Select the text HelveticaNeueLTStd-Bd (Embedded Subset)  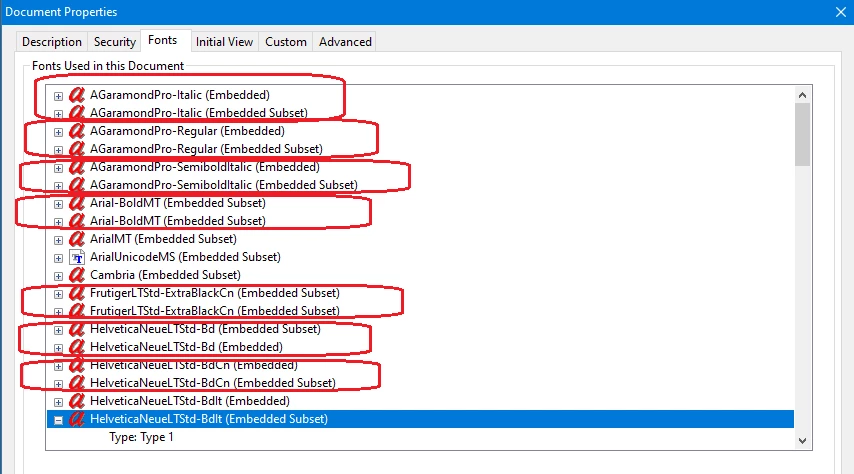tap(205, 329)
